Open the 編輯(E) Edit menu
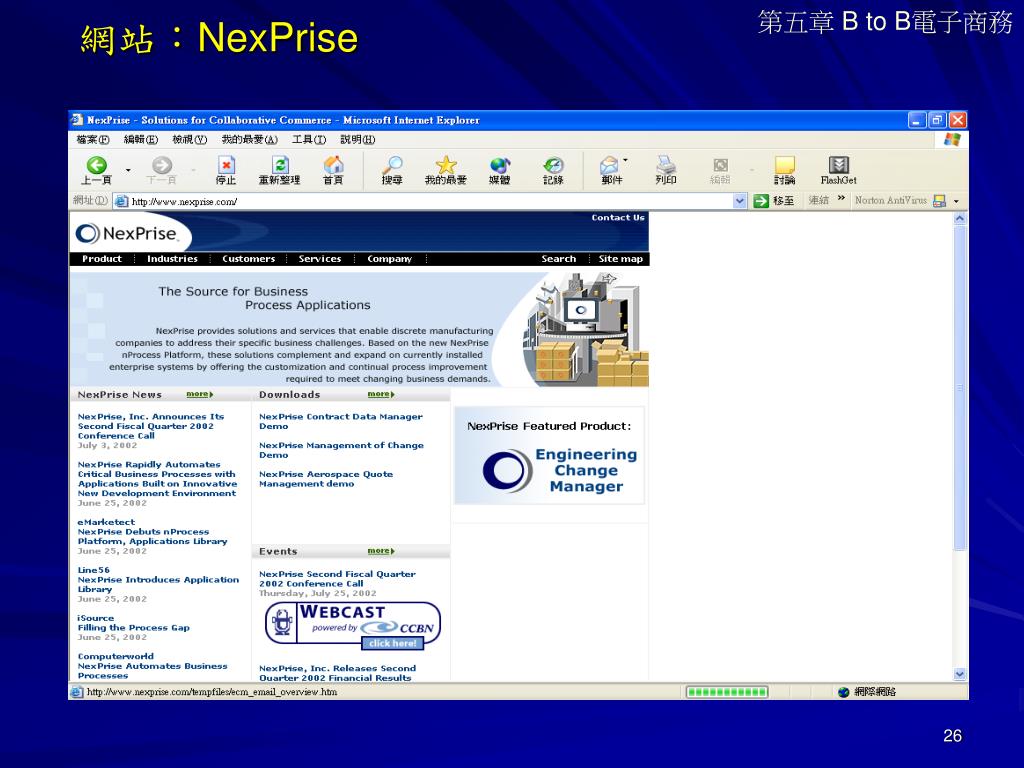This screenshot has width=1024, height=768. pyautogui.click(x=141, y=140)
